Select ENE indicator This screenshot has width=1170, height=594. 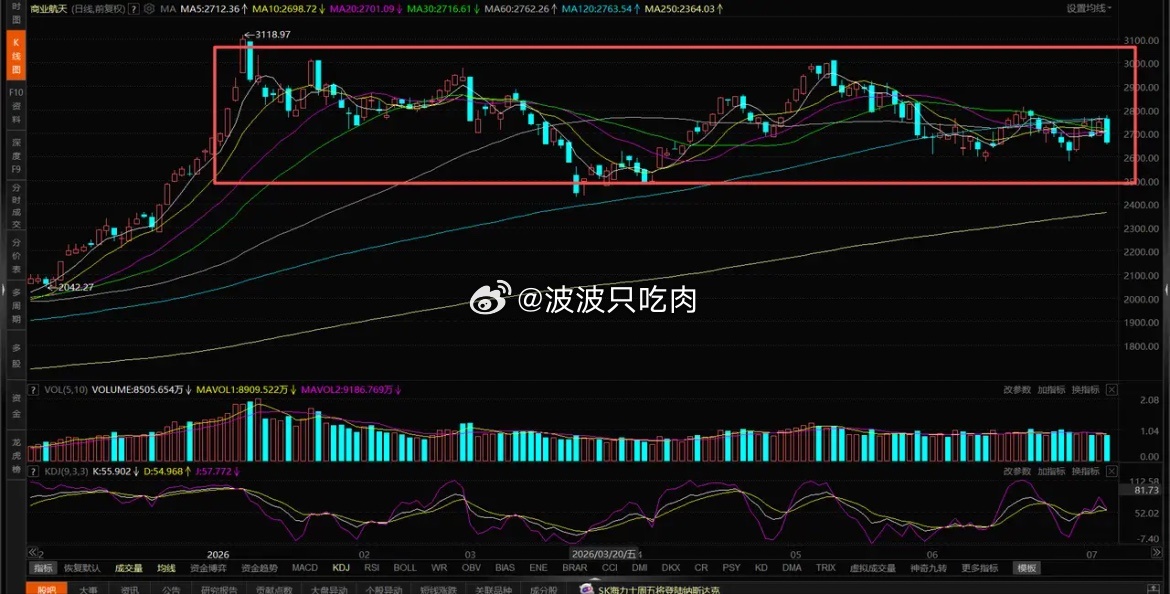(539, 568)
